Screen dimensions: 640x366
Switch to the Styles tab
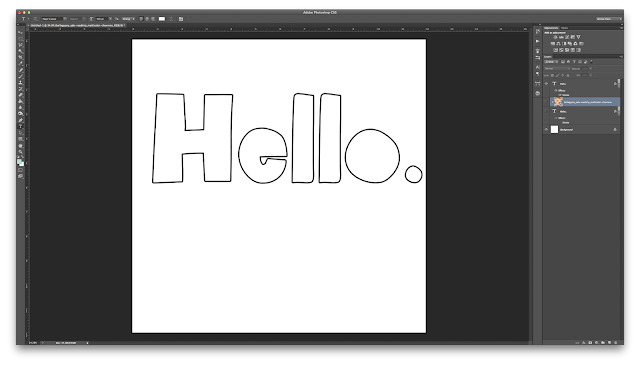[564, 28]
